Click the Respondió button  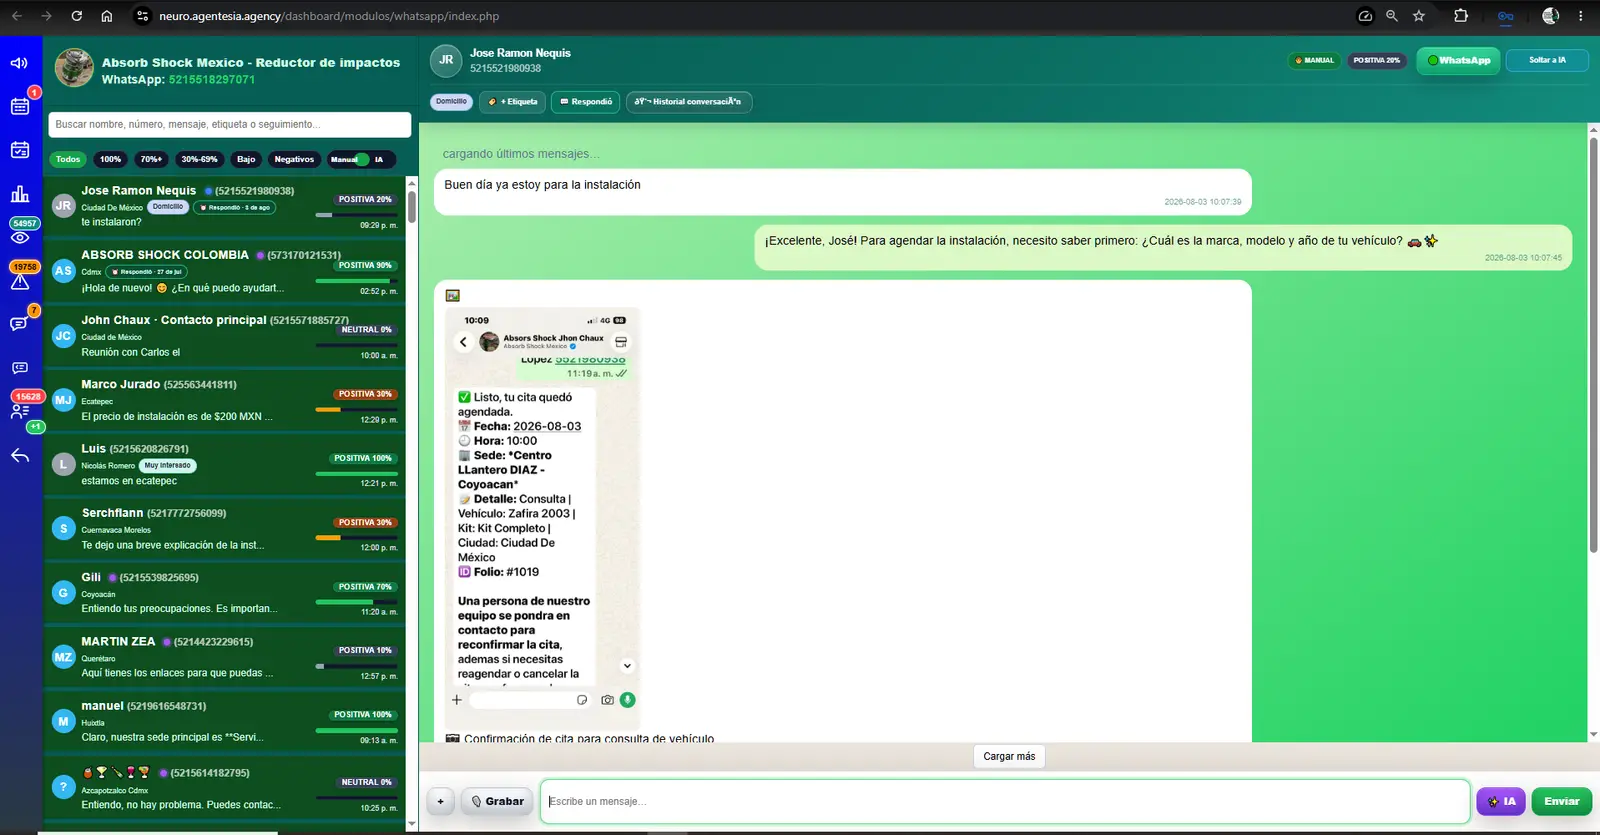586,101
